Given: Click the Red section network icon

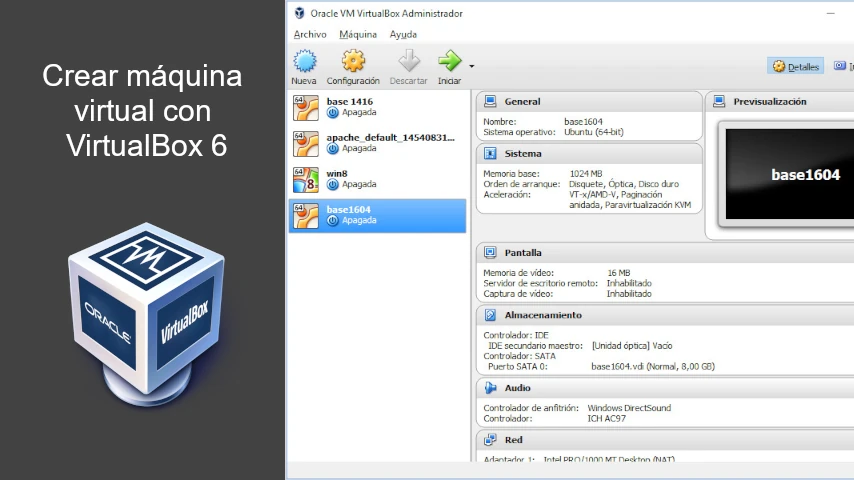Looking at the screenshot, I should click(490, 440).
